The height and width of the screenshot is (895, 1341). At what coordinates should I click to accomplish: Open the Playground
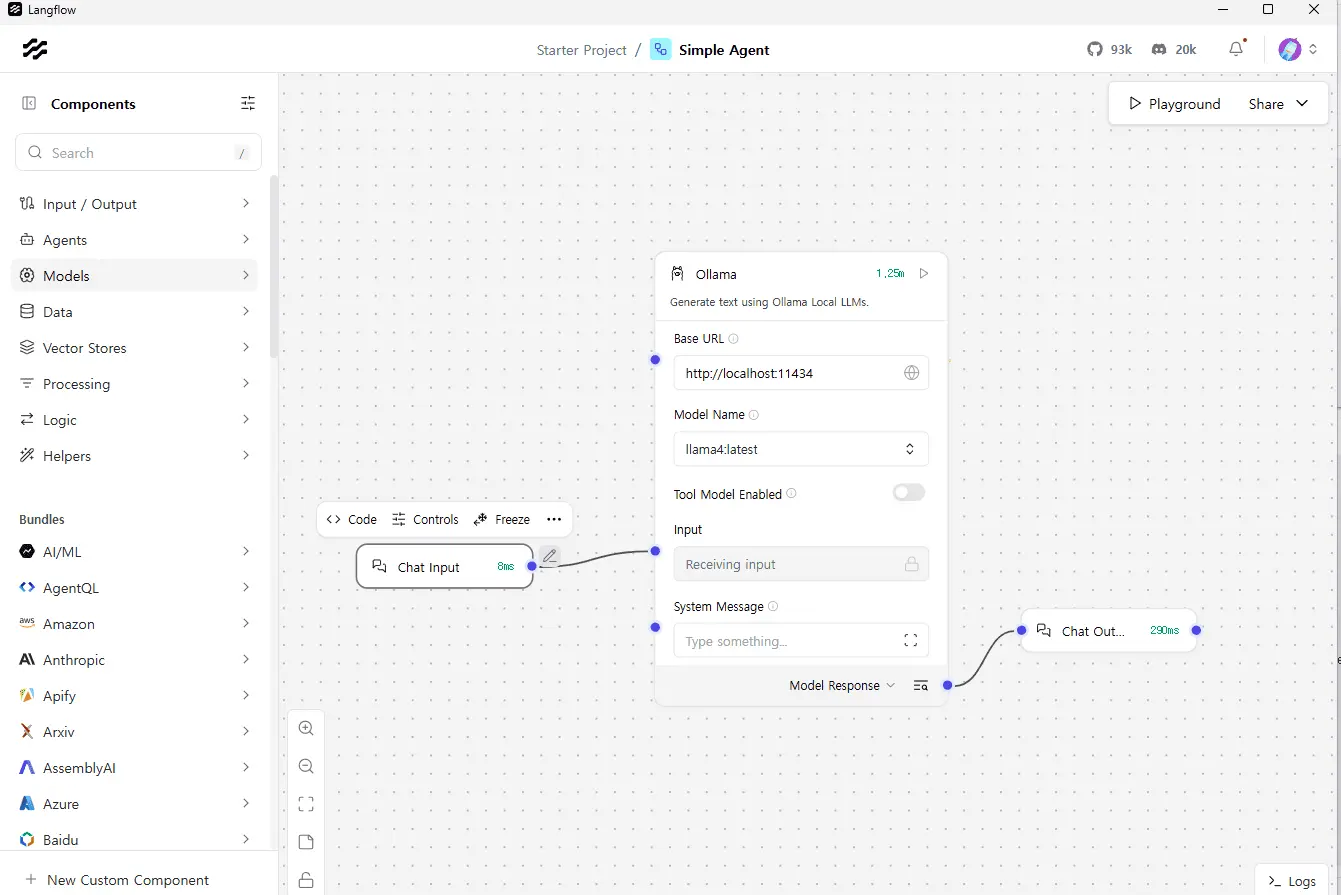pyautogui.click(x=1174, y=104)
